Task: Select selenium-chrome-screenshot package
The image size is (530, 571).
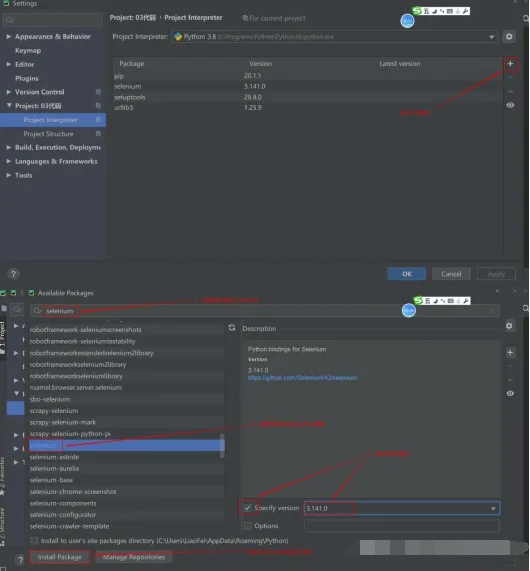Action: 126,492
